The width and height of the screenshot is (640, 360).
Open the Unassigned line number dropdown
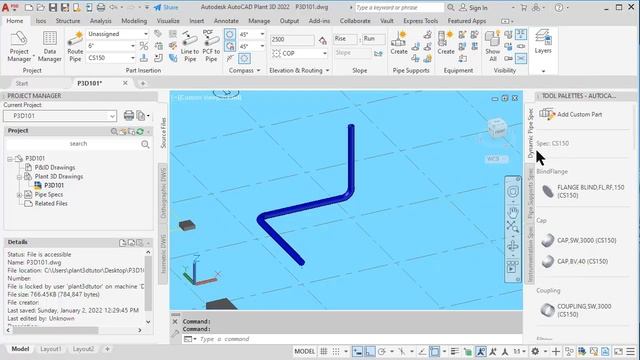[146, 34]
